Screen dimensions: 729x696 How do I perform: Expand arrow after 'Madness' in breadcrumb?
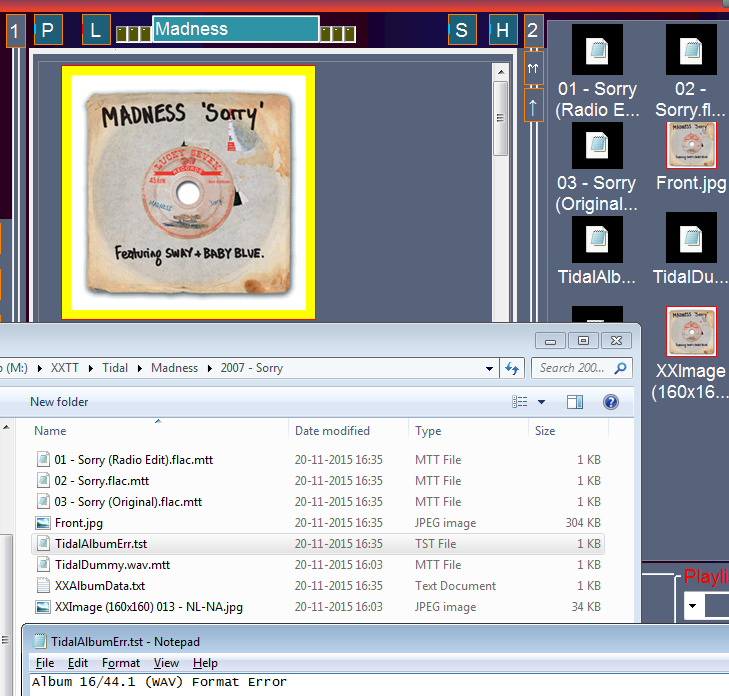point(210,368)
